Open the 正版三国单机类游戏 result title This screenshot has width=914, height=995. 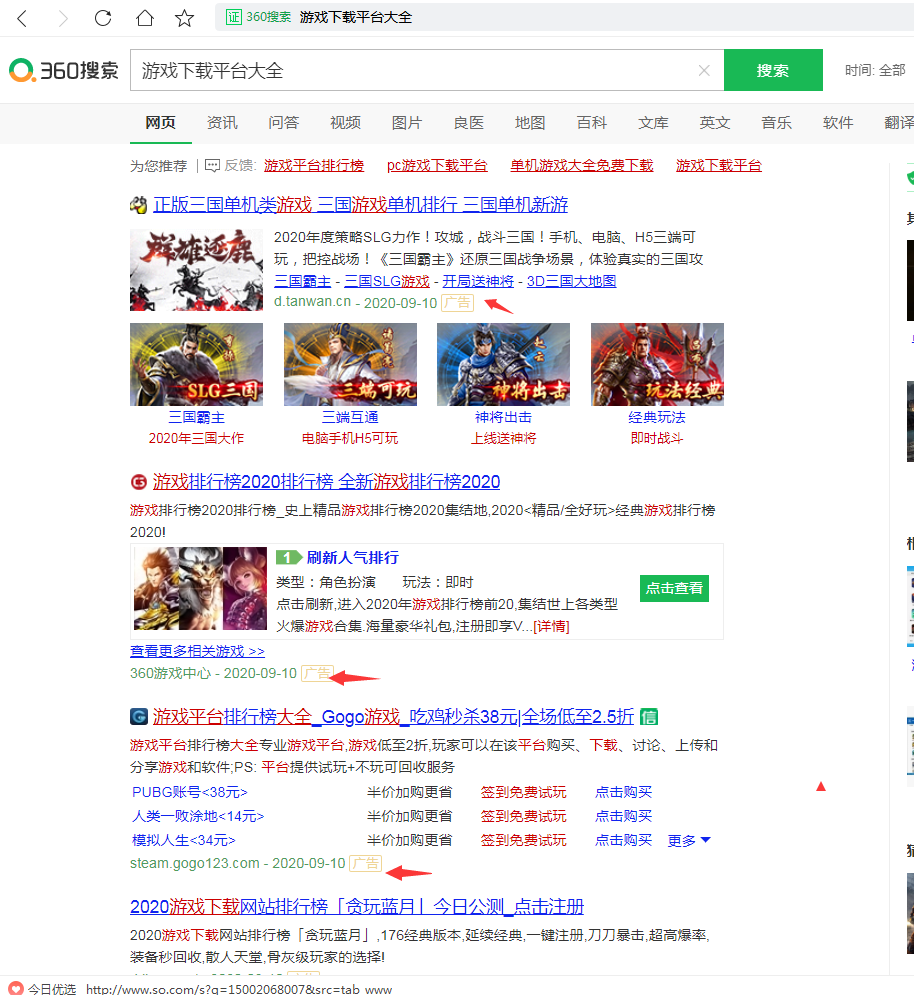[x=361, y=205]
